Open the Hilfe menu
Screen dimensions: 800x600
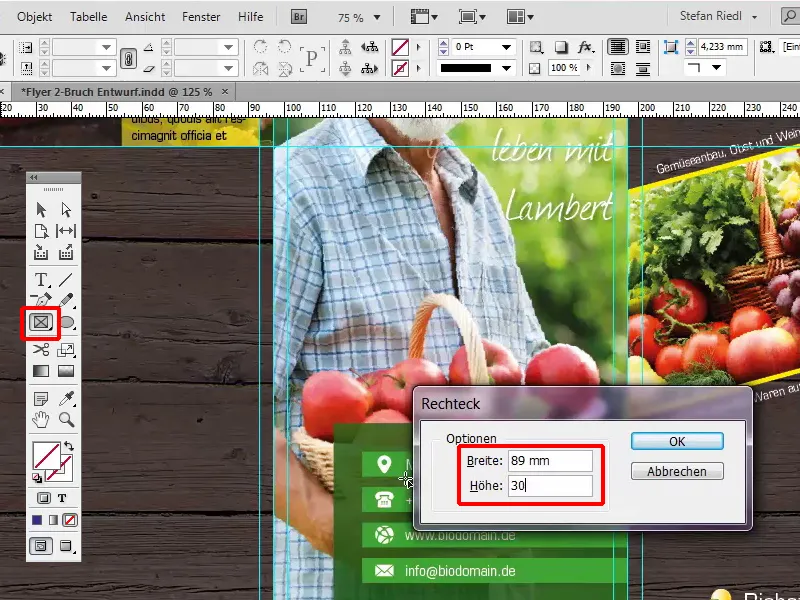coord(251,17)
